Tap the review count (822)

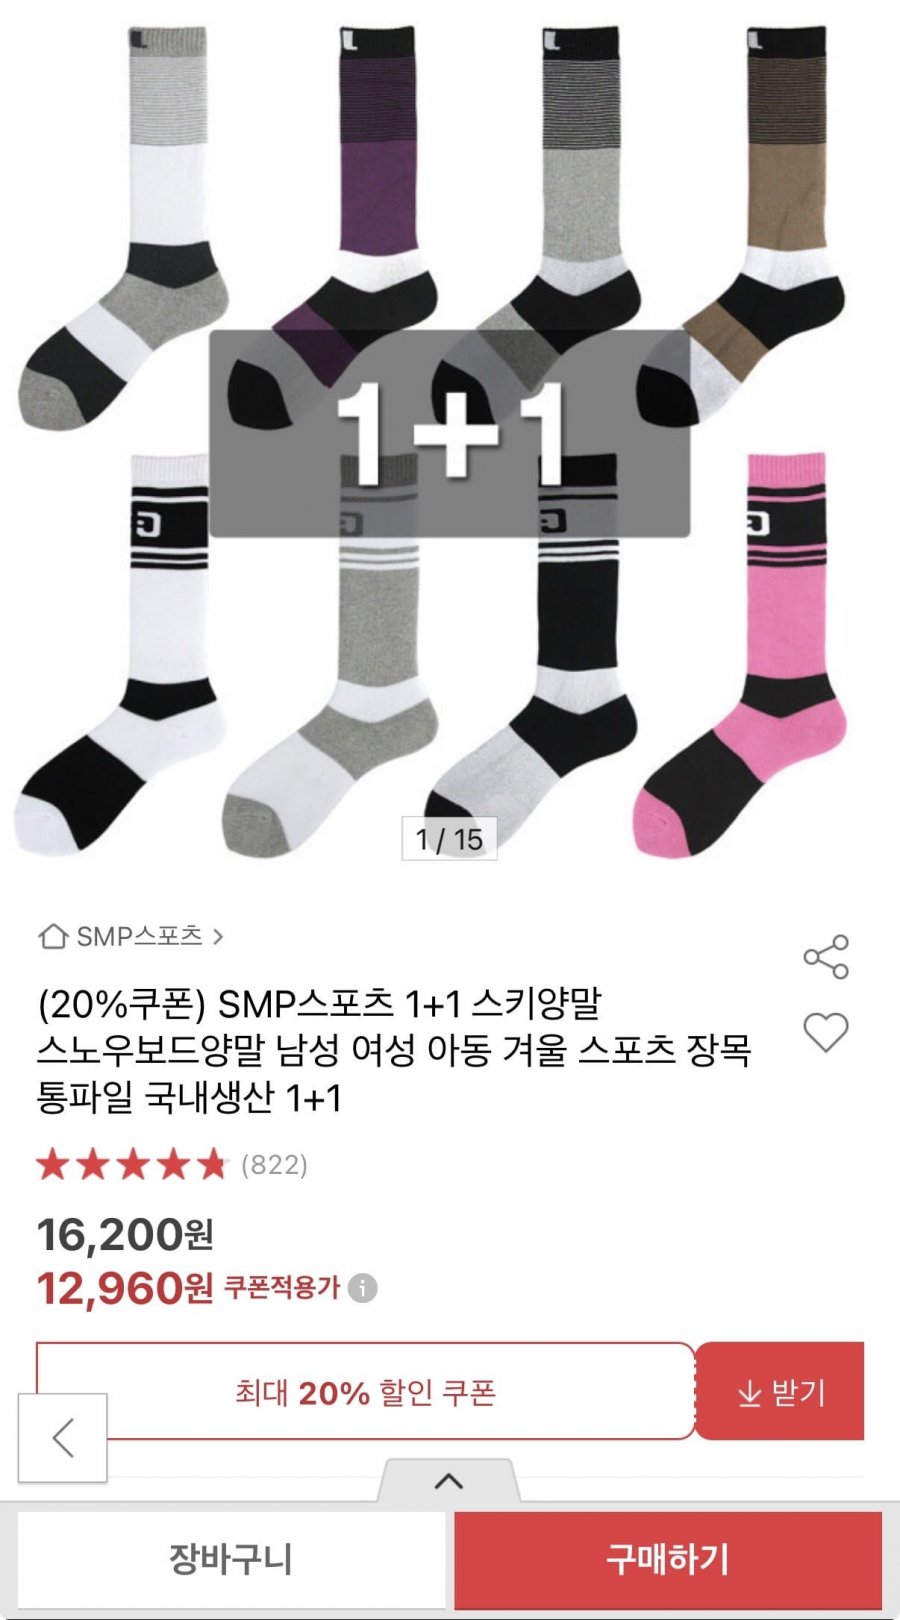[274, 1165]
